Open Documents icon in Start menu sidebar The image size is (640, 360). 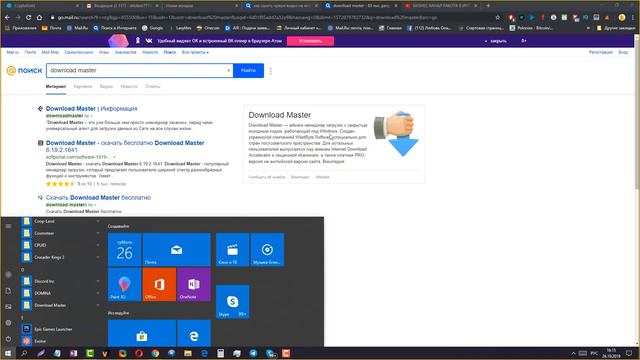coord(8,291)
